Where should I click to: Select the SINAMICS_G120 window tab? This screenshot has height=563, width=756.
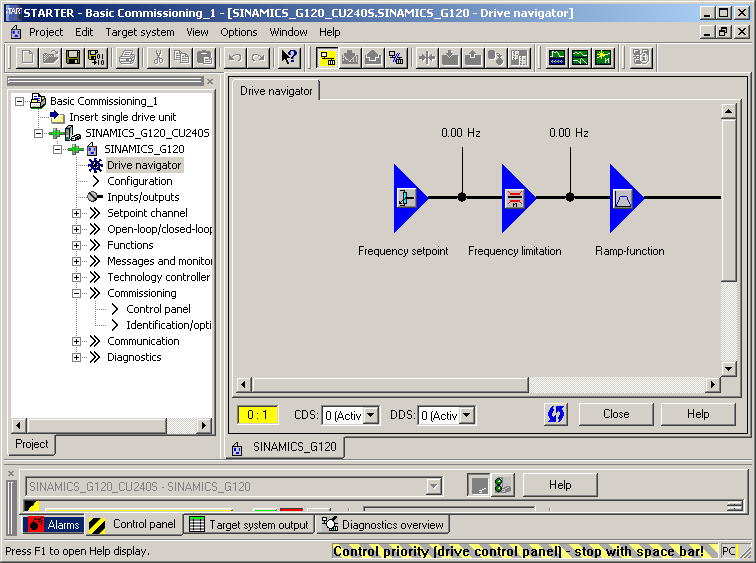tap(286, 447)
